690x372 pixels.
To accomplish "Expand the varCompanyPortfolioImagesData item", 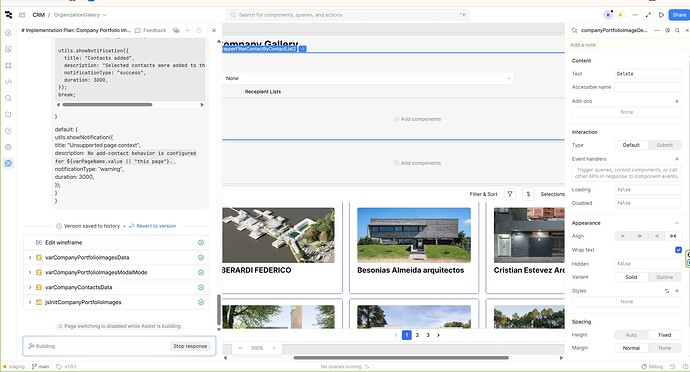I will point(30,258).
